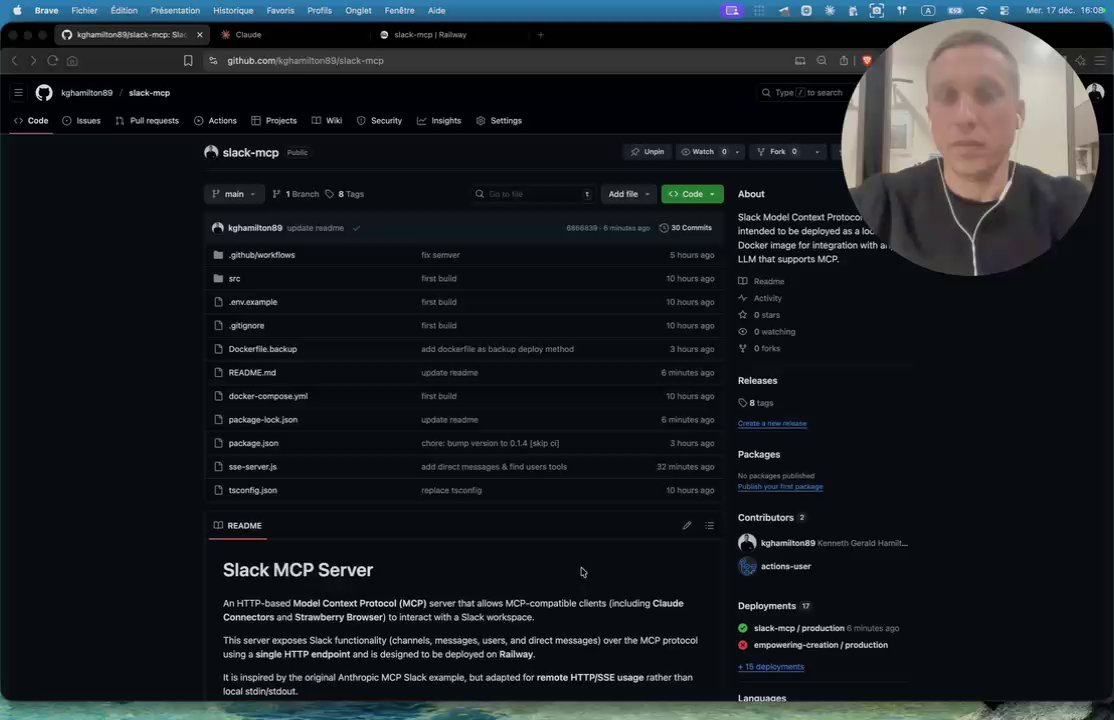This screenshot has height=720, width=1114.
Task: Open the package.json file
Action: tap(254, 444)
